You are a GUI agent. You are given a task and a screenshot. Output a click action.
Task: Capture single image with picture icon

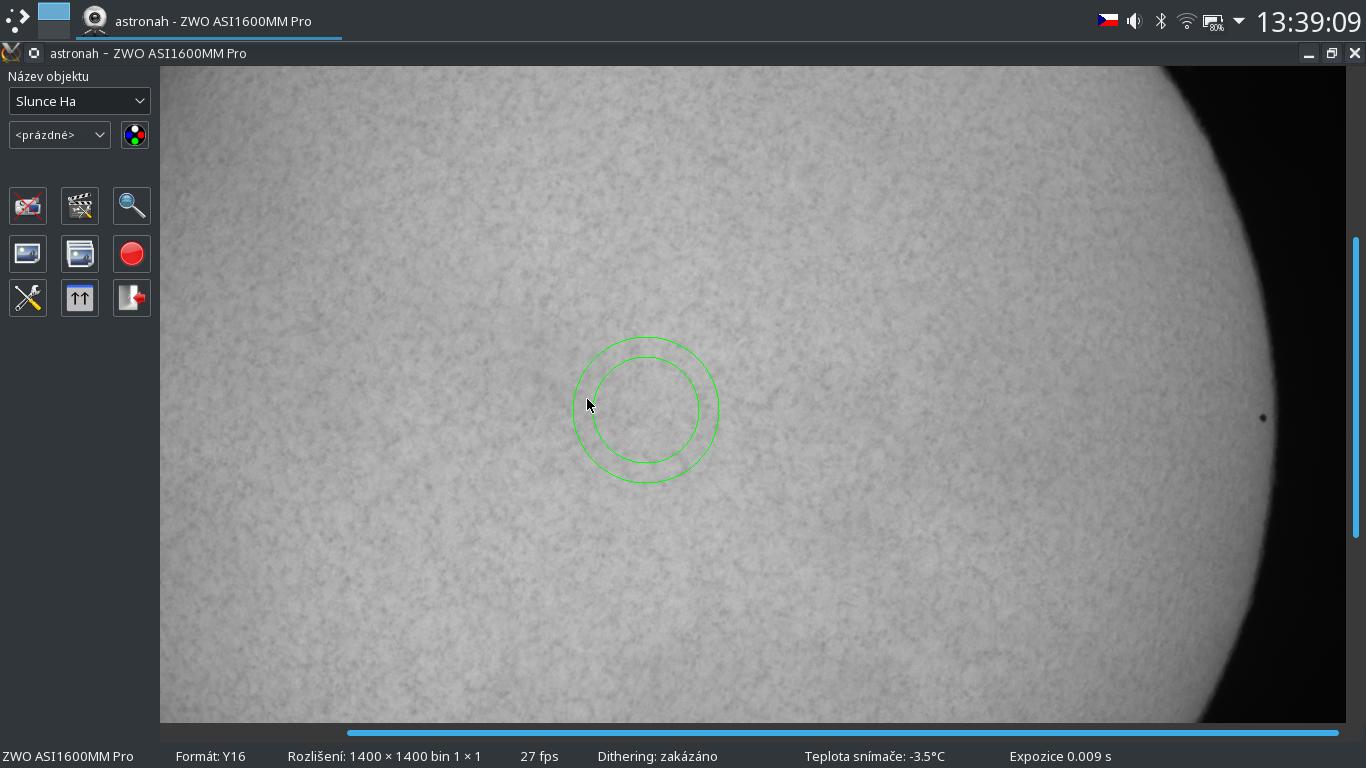[28, 254]
